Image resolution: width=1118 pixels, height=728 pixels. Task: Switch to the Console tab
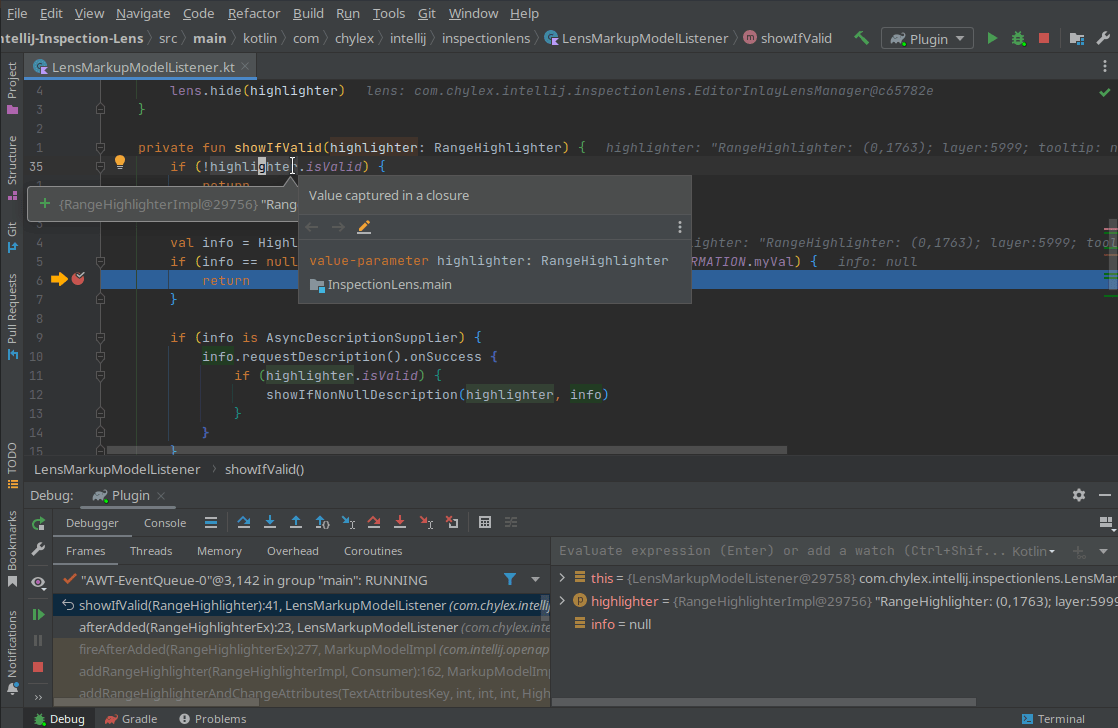point(164,522)
